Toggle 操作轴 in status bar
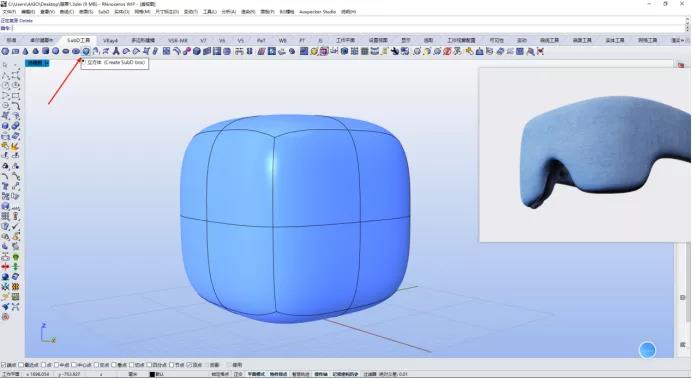The width and height of the screenshot is (692, 379). pos(321,374)
